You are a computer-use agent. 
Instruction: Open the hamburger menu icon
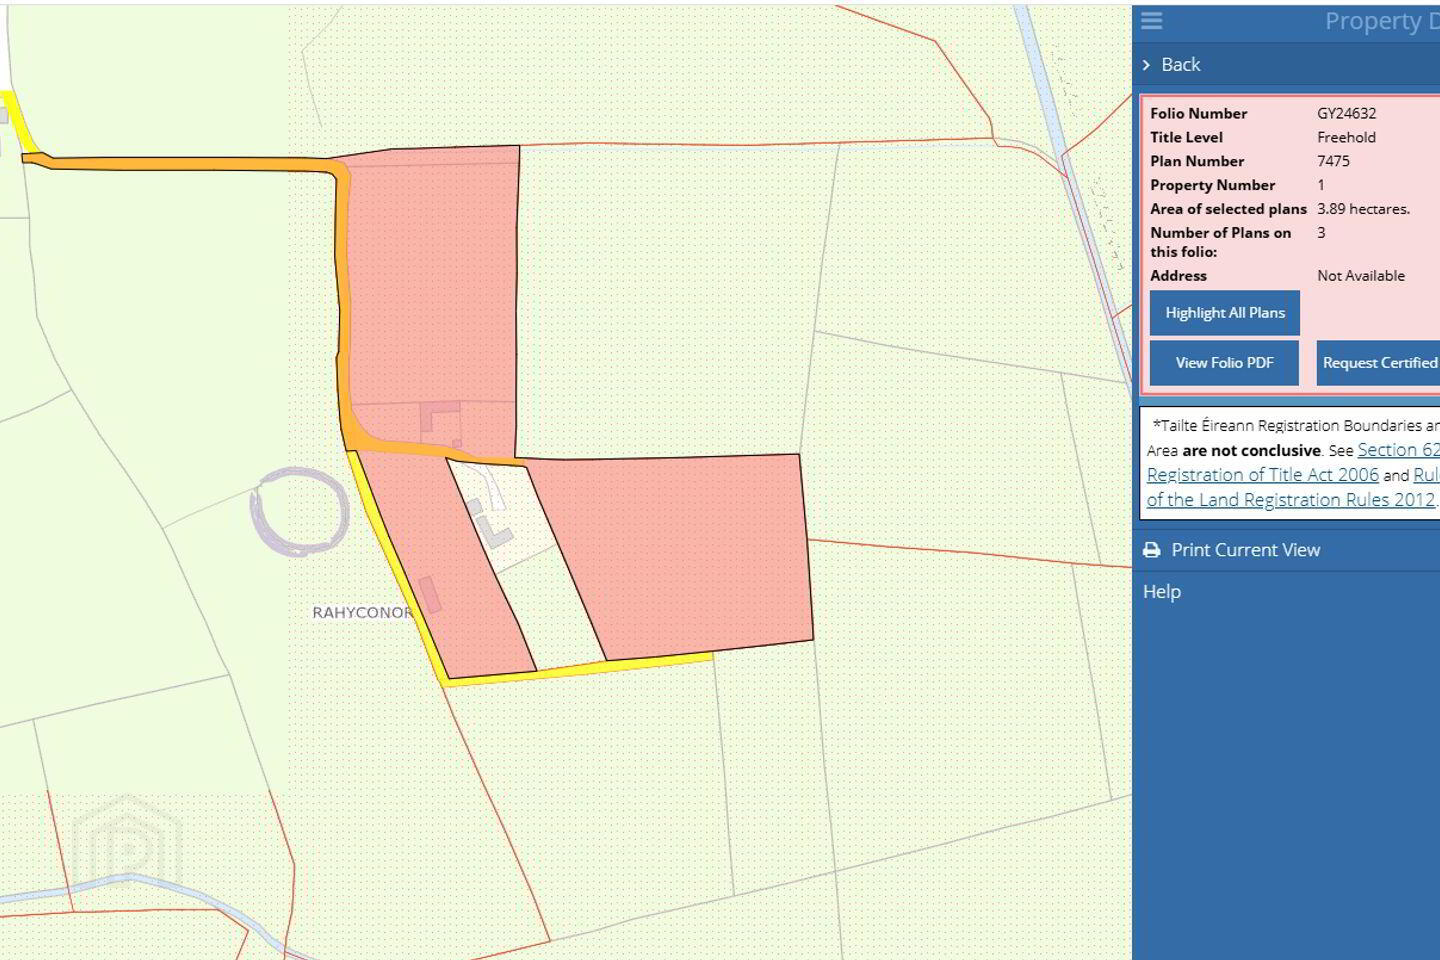pos(1152,21)
